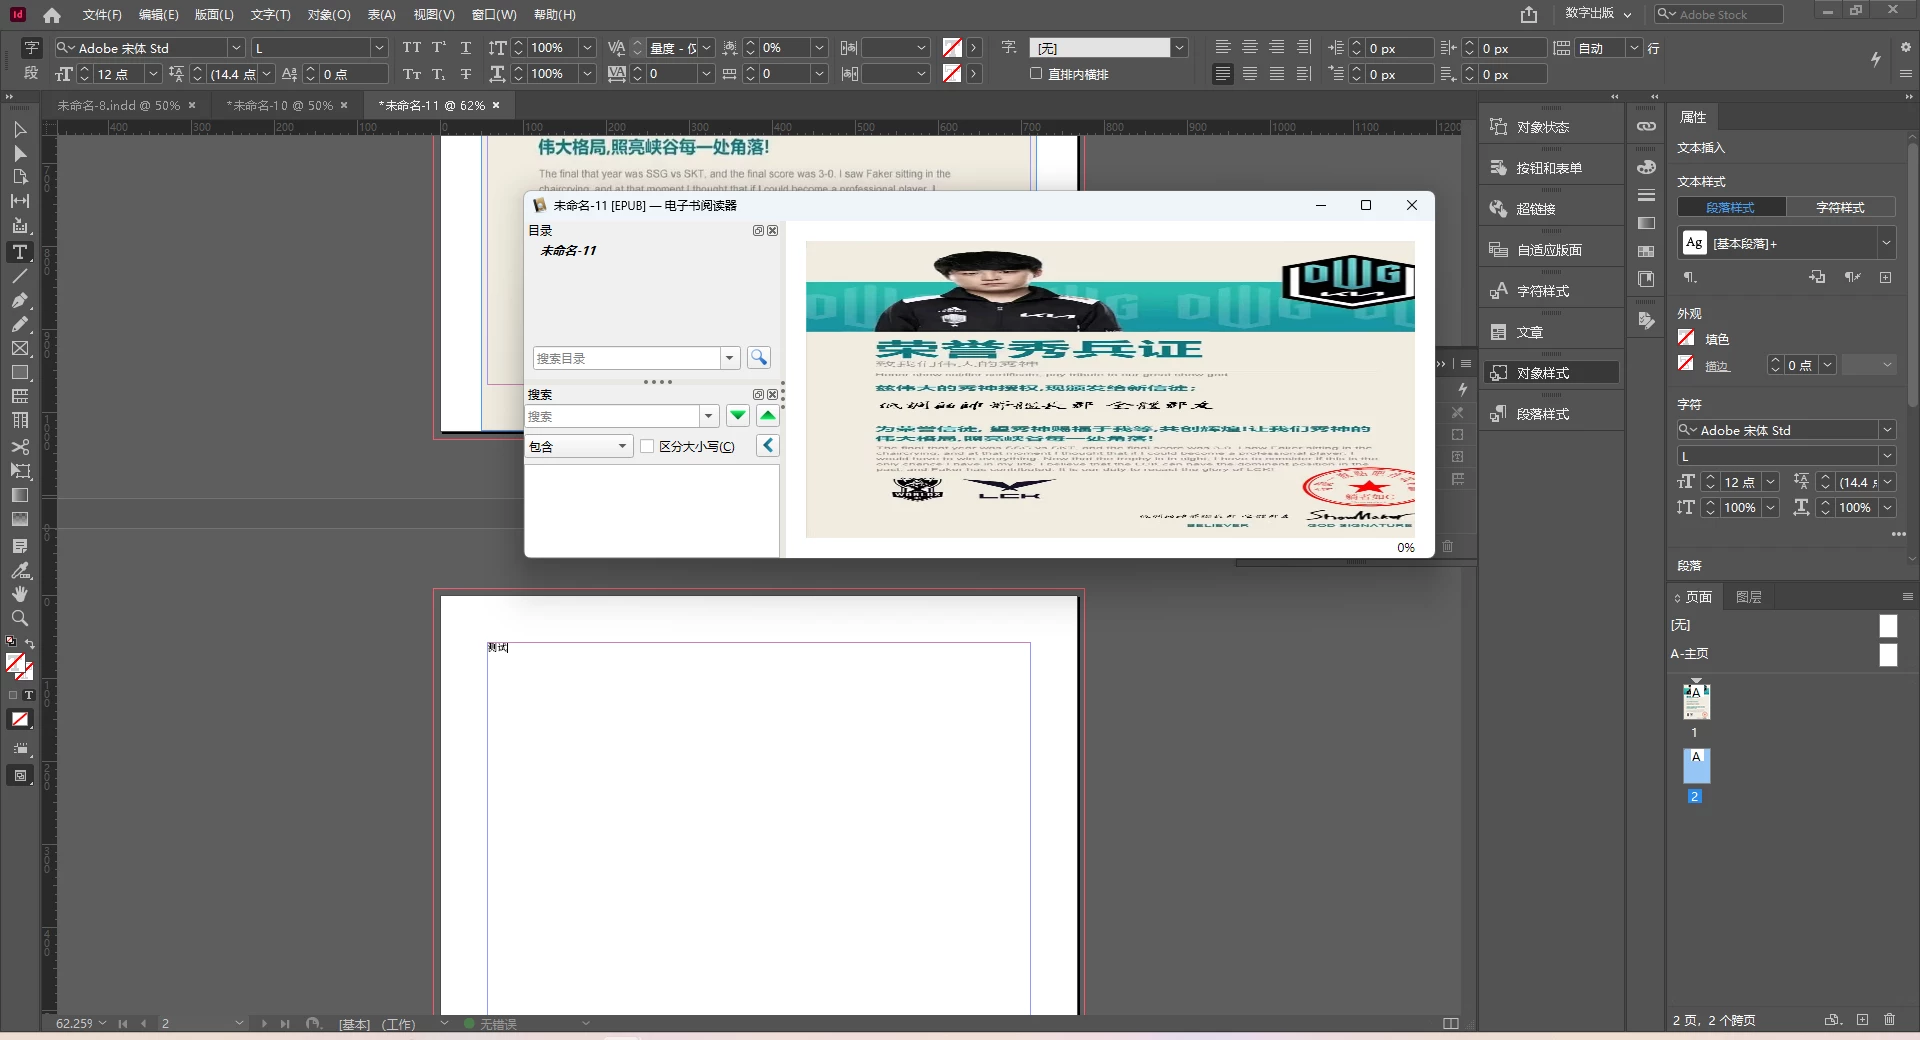Screen dimensions: 1920x1040
Task: Select the Pencil tool
Action: [19, 324]
